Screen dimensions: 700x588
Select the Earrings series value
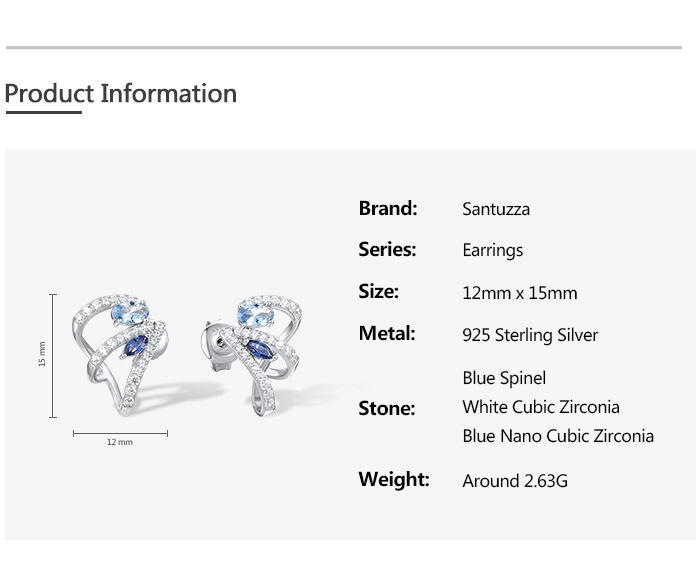(x=492, y=250)
